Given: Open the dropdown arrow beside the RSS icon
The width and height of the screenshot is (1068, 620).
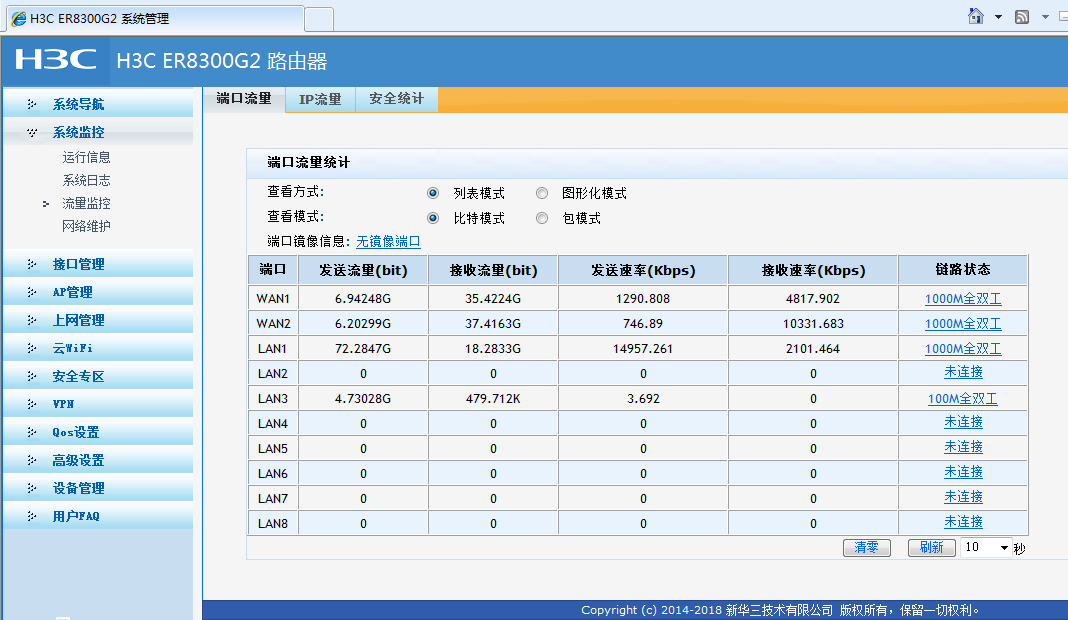Looking at the screenshot, I should 1045,17.
